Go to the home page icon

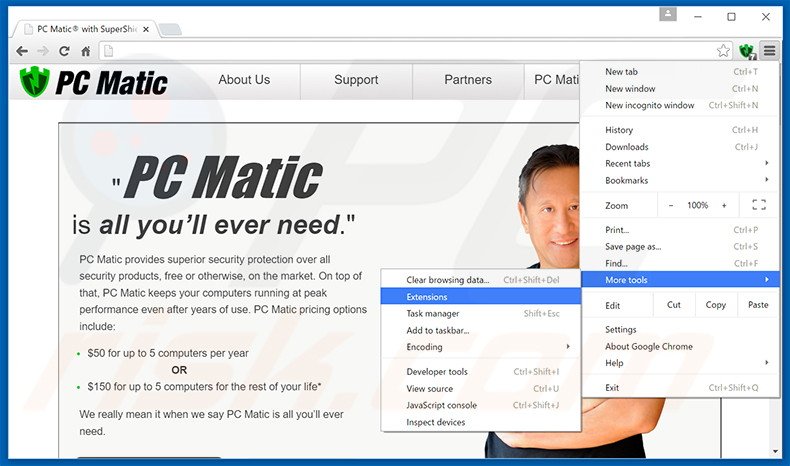(86, 51)
